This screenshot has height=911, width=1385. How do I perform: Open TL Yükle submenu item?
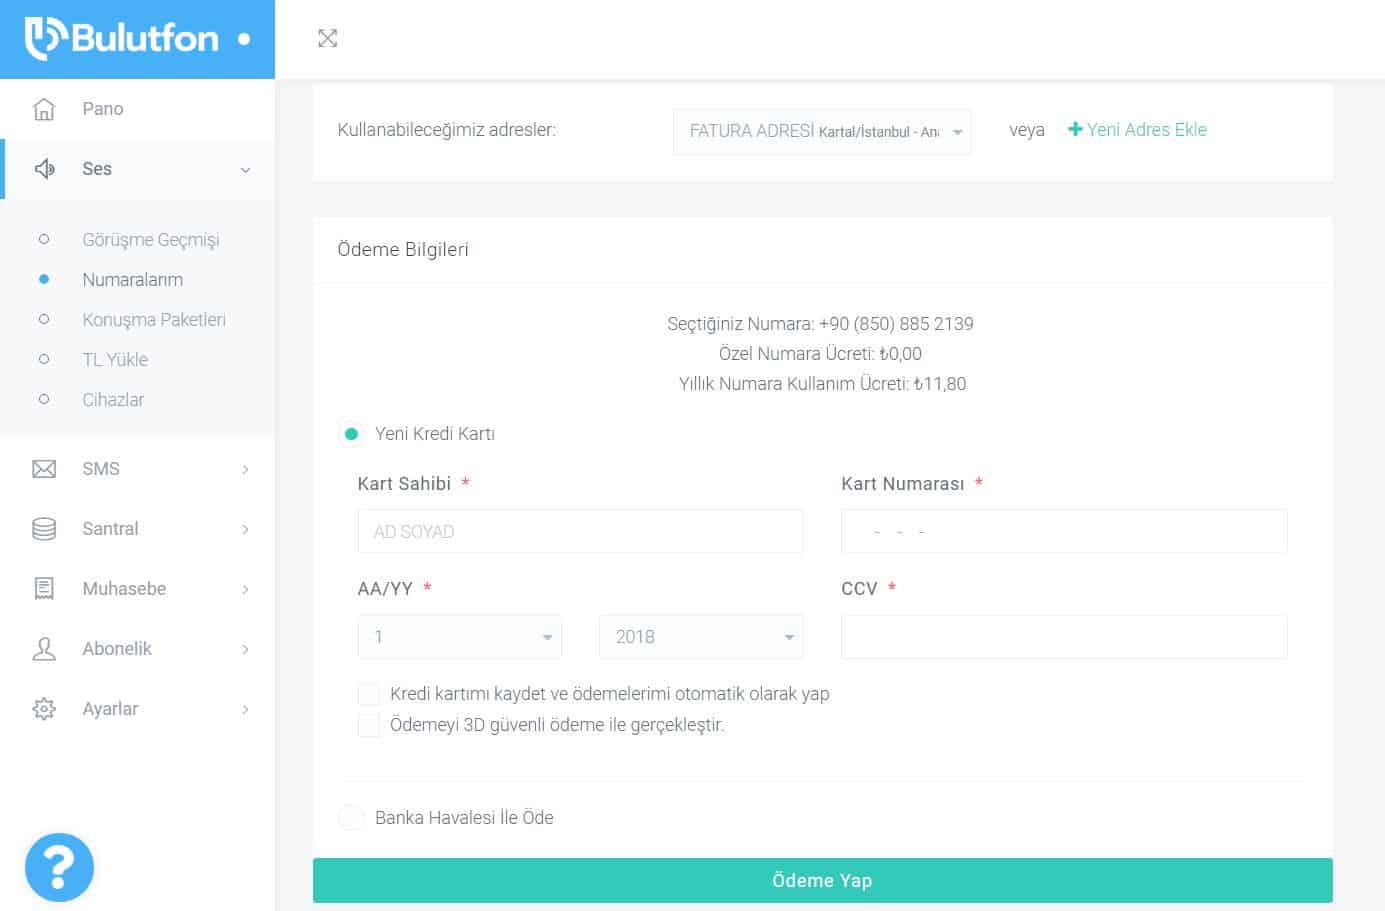[x=115, y=360]
